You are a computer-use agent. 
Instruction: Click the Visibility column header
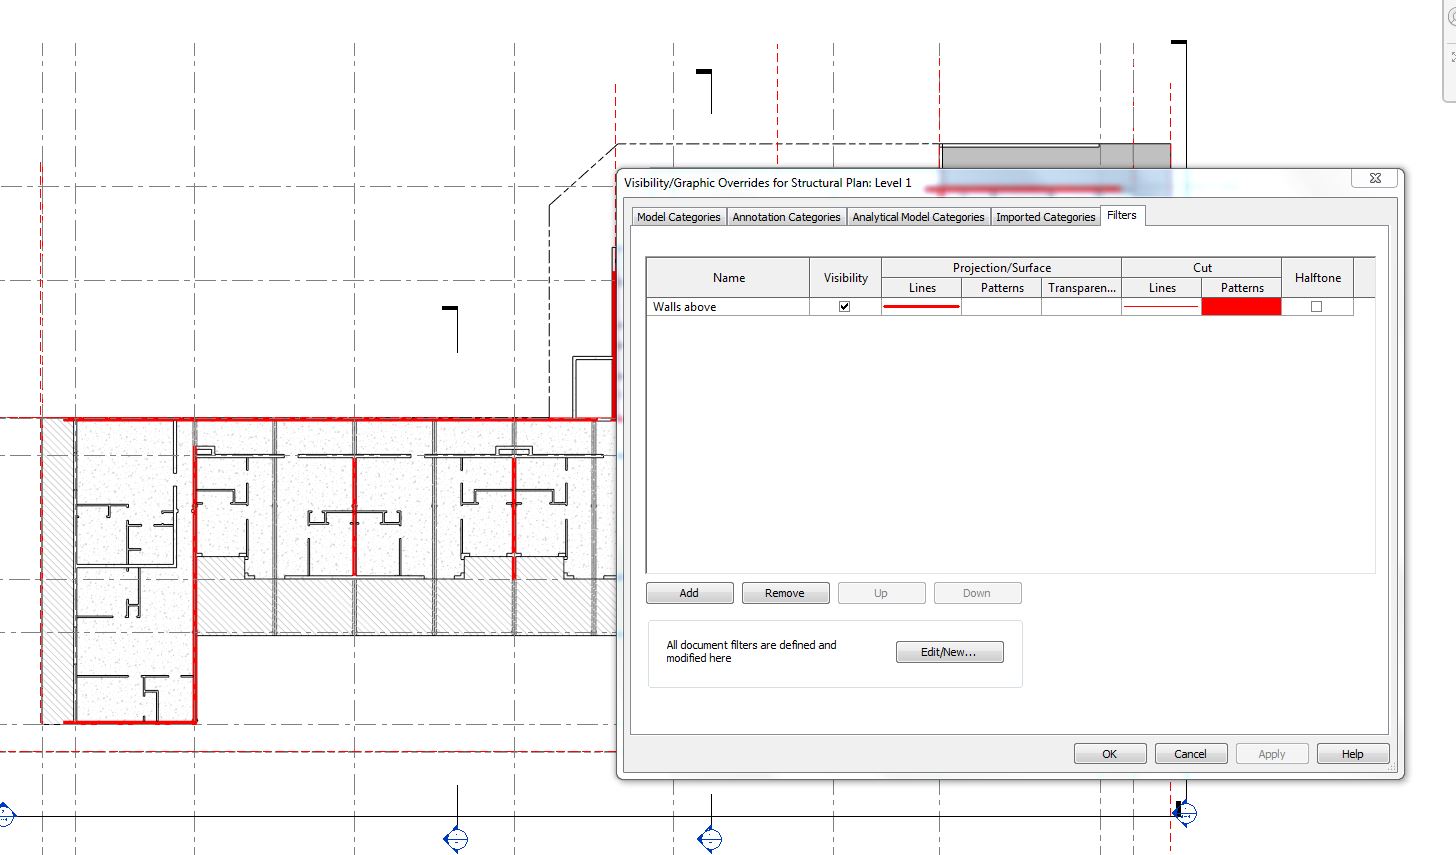pos(845,278)
